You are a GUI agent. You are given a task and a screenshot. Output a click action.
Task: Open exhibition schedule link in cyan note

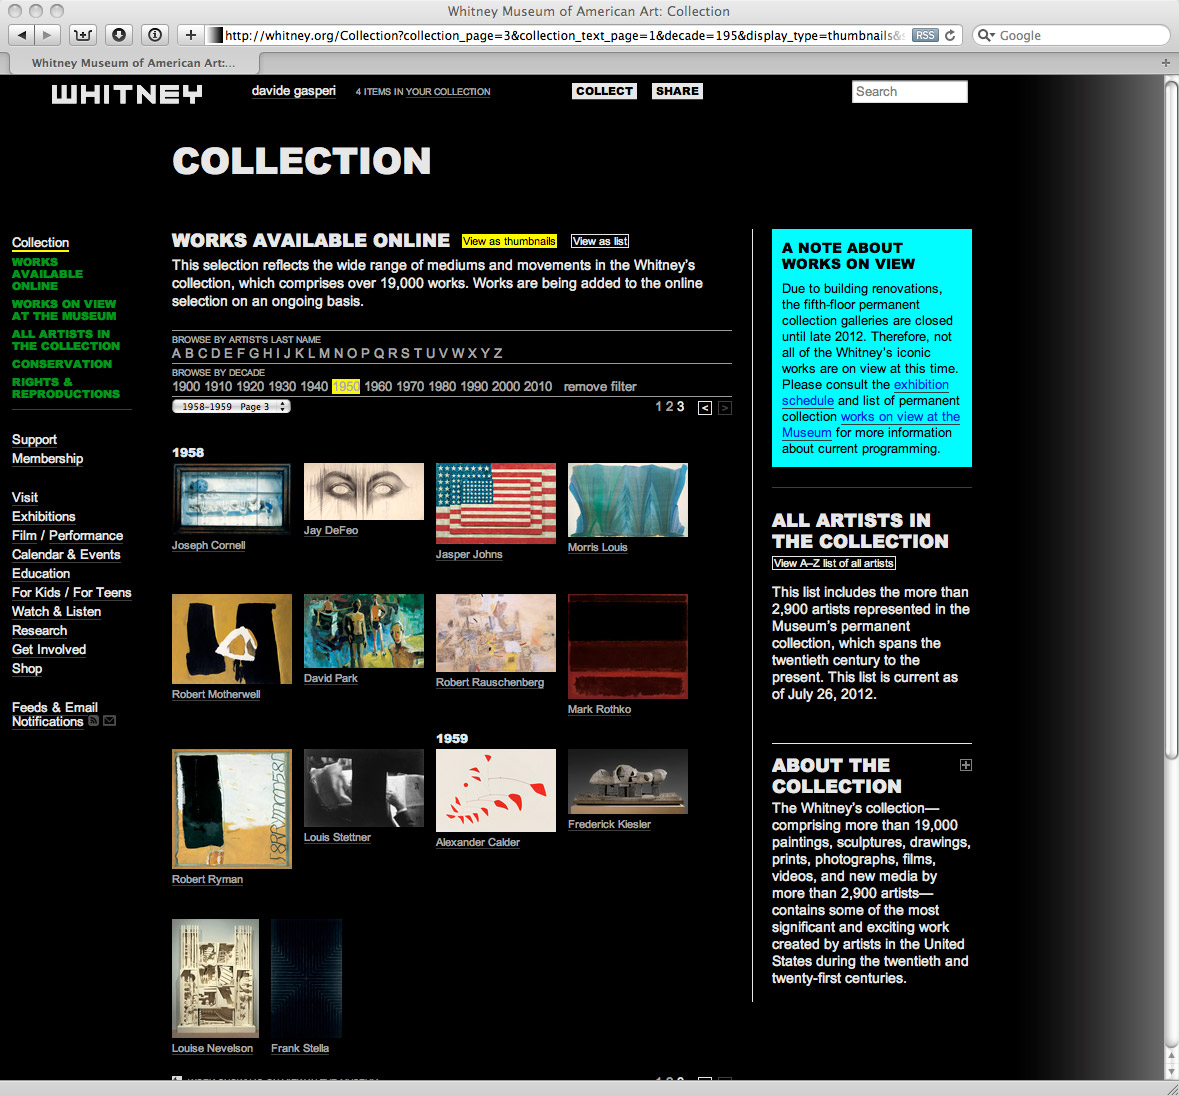[x=865, y=392]
